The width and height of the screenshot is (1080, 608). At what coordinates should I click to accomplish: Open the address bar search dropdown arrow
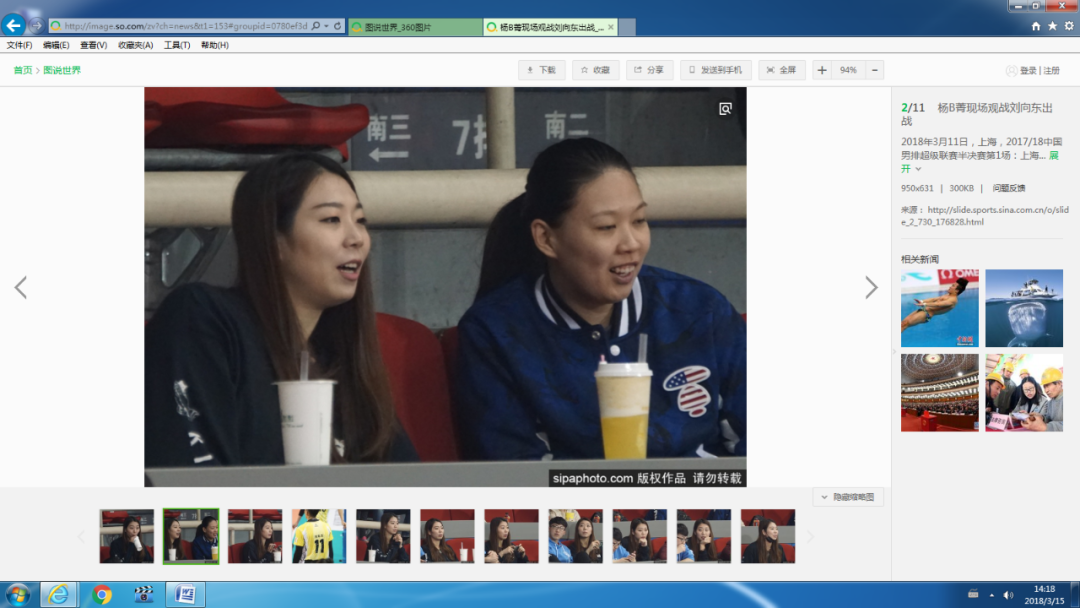tap(326, 26)
